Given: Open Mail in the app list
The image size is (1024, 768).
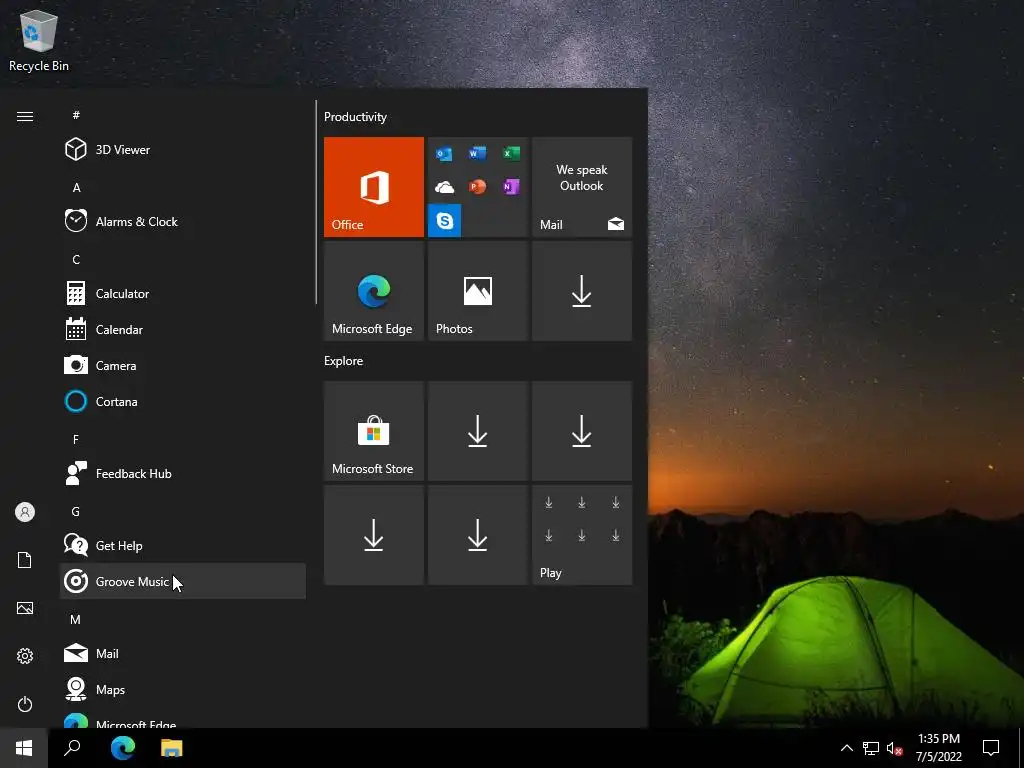Looking at the screenshot, I should 183,653.
